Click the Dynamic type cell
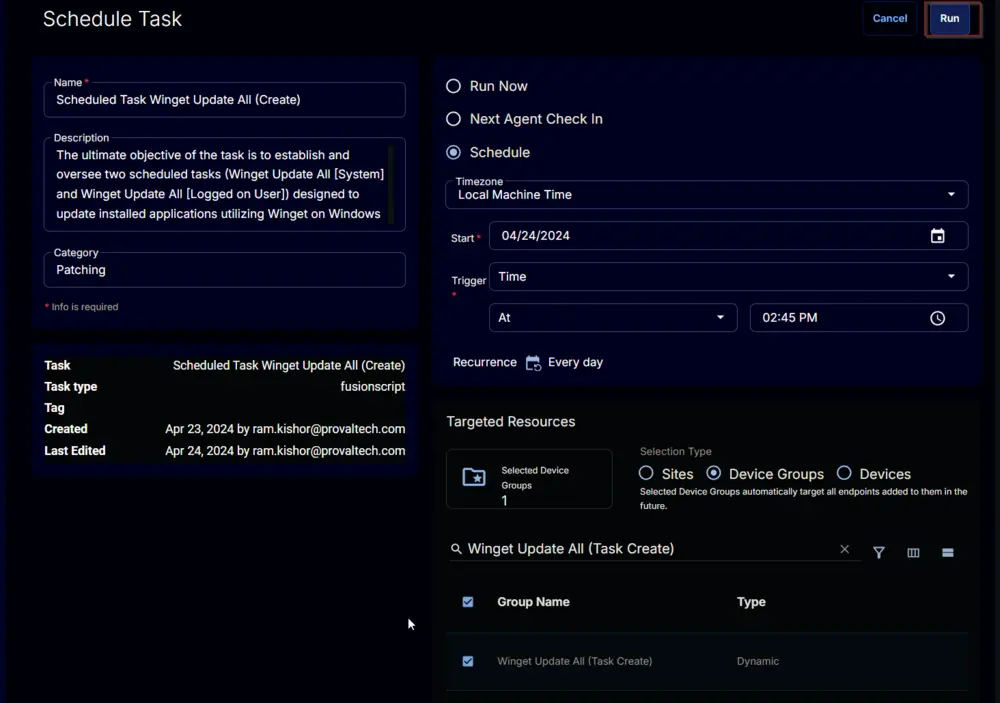The height and width of the screenshot is (703, 1000). point(758,661)
